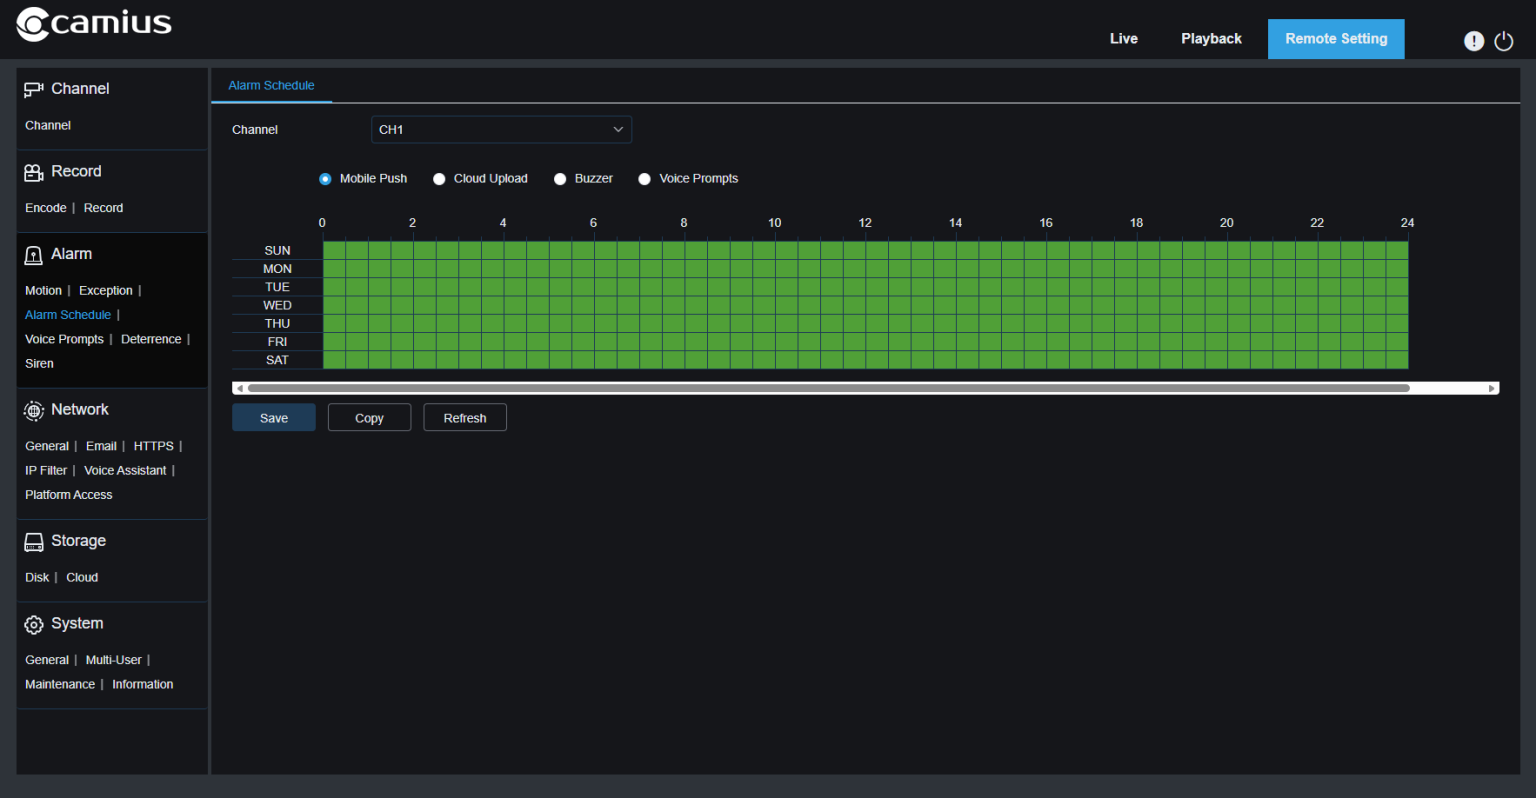The height and width of the screenshot is (798, 1536).
Task: Click the power logout icon
Action: coord(1503,41)
